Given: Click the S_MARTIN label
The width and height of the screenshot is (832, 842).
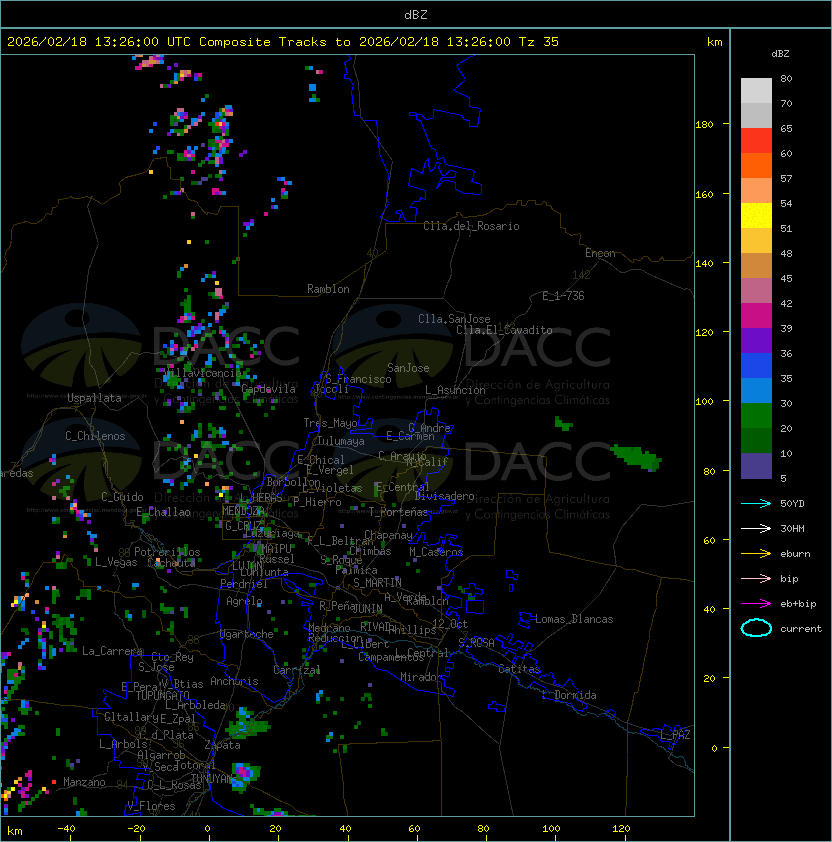Looking at the screenshot, I should pos(377,583).
